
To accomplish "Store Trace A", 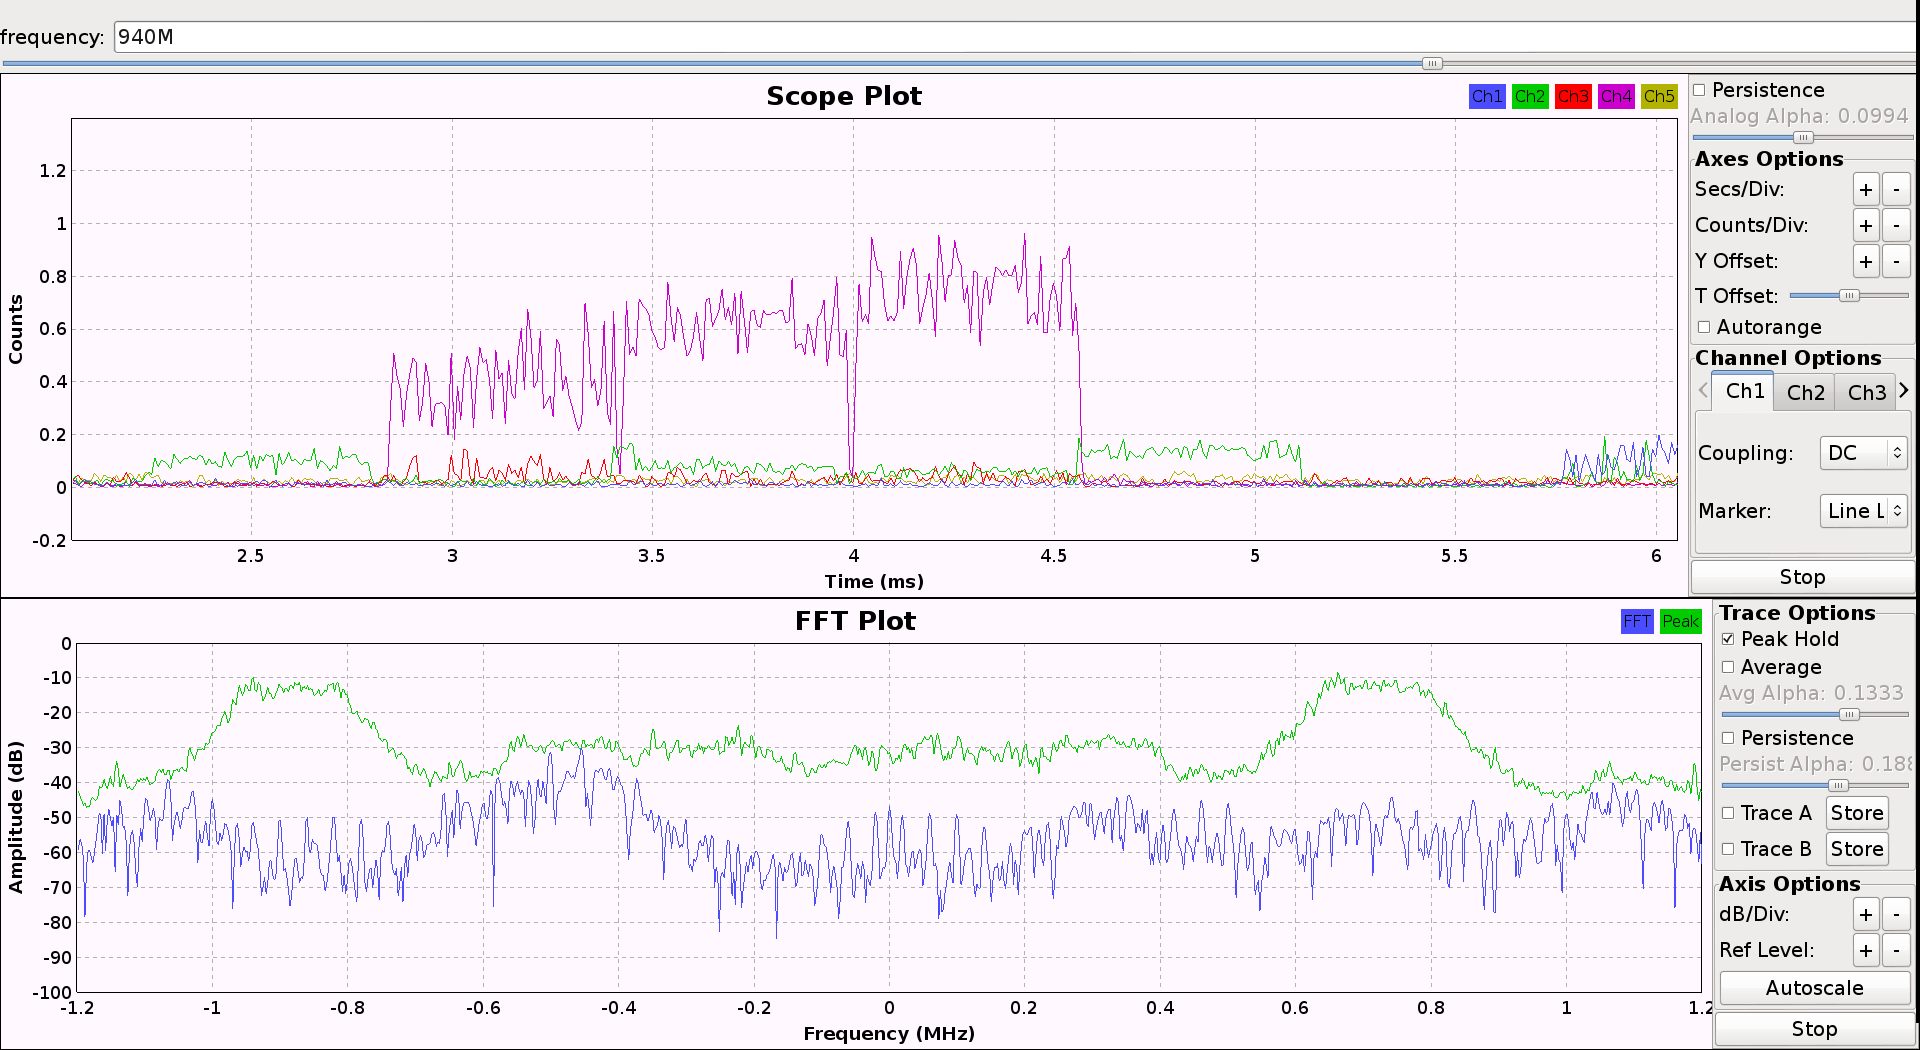I will point(1857,813).
